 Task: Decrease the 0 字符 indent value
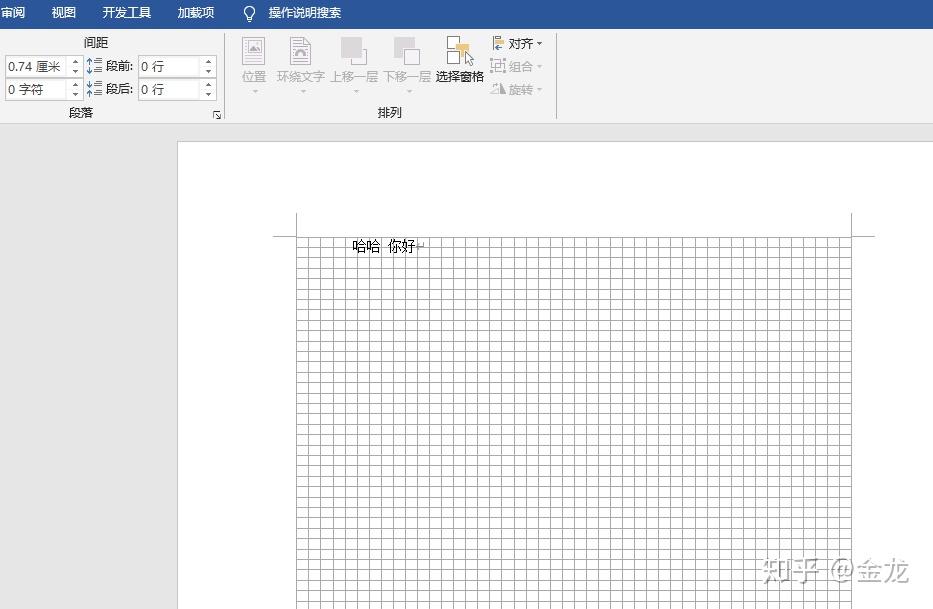(x=75, y=95)
